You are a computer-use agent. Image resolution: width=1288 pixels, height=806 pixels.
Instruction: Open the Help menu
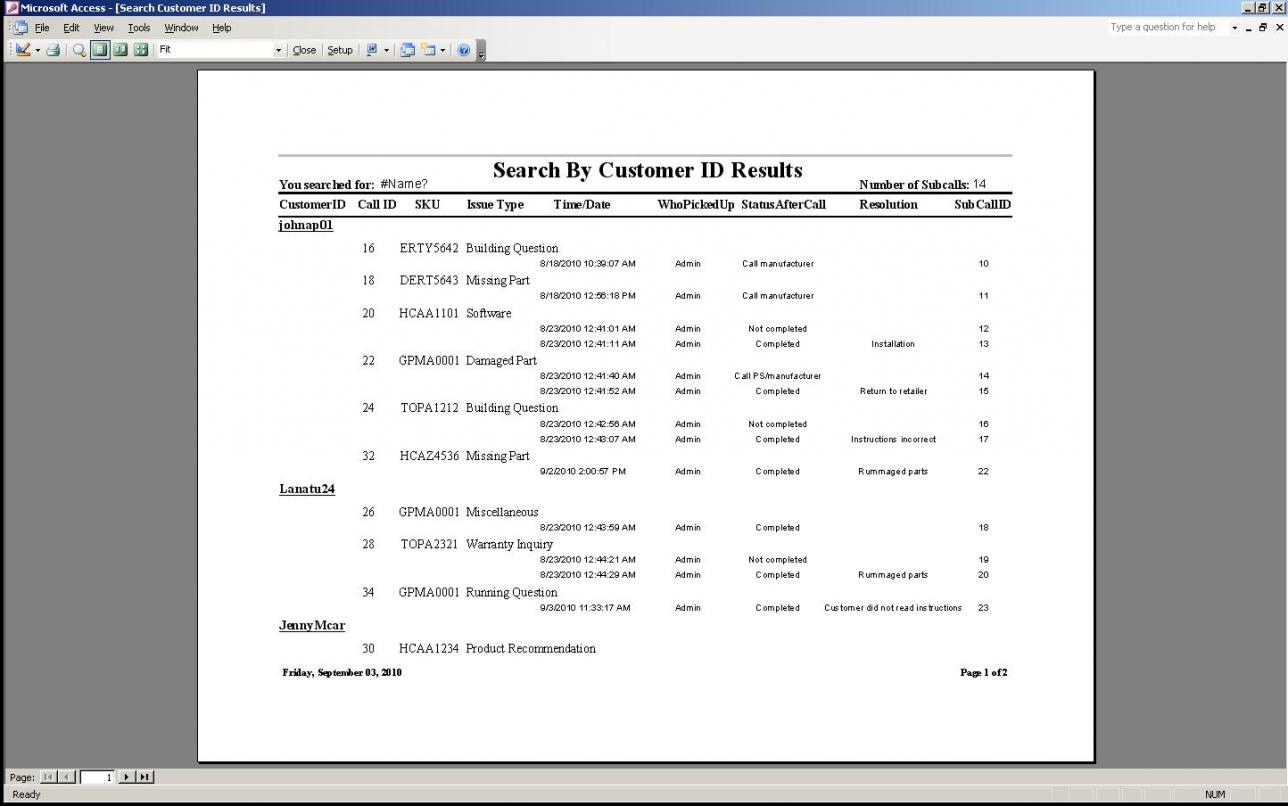222,28
